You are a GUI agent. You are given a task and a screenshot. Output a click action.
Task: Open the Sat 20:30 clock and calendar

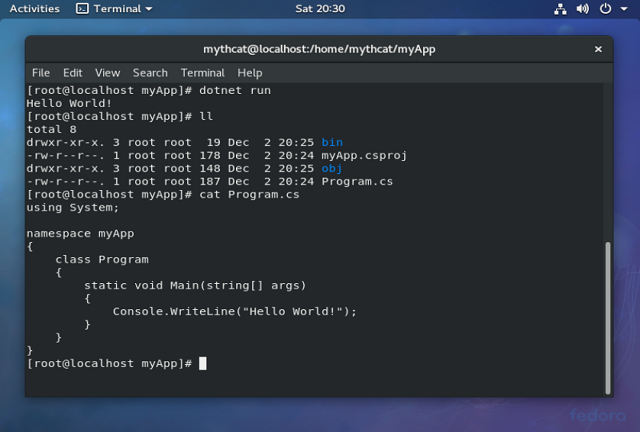320,9
